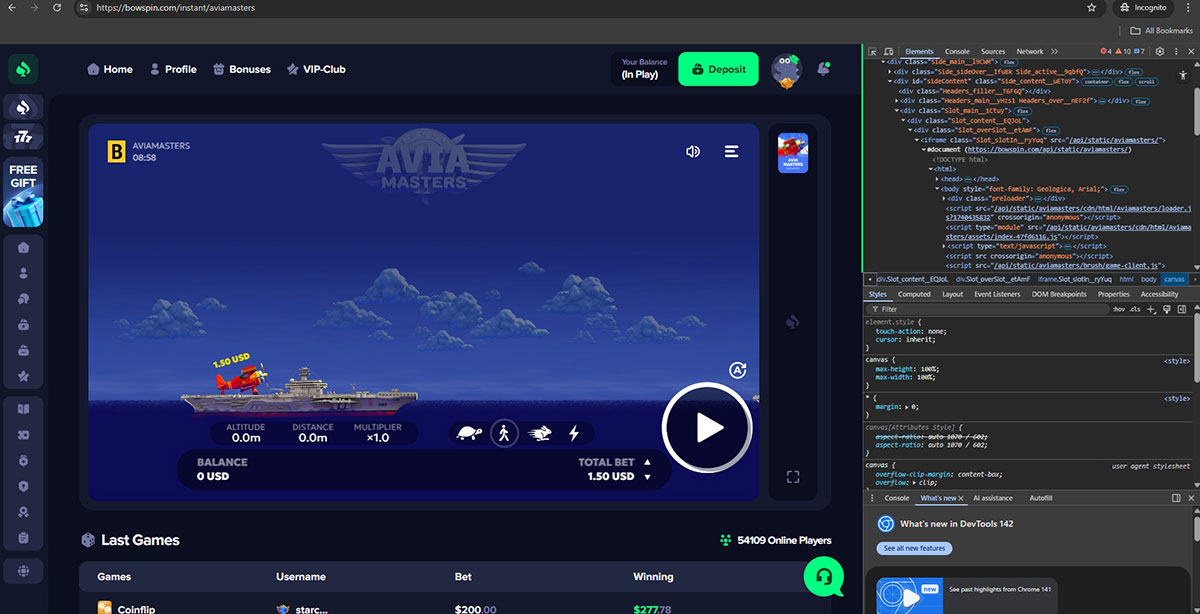
Task: Switch to the DevTools Console tab
Action: tap(957, 51)
